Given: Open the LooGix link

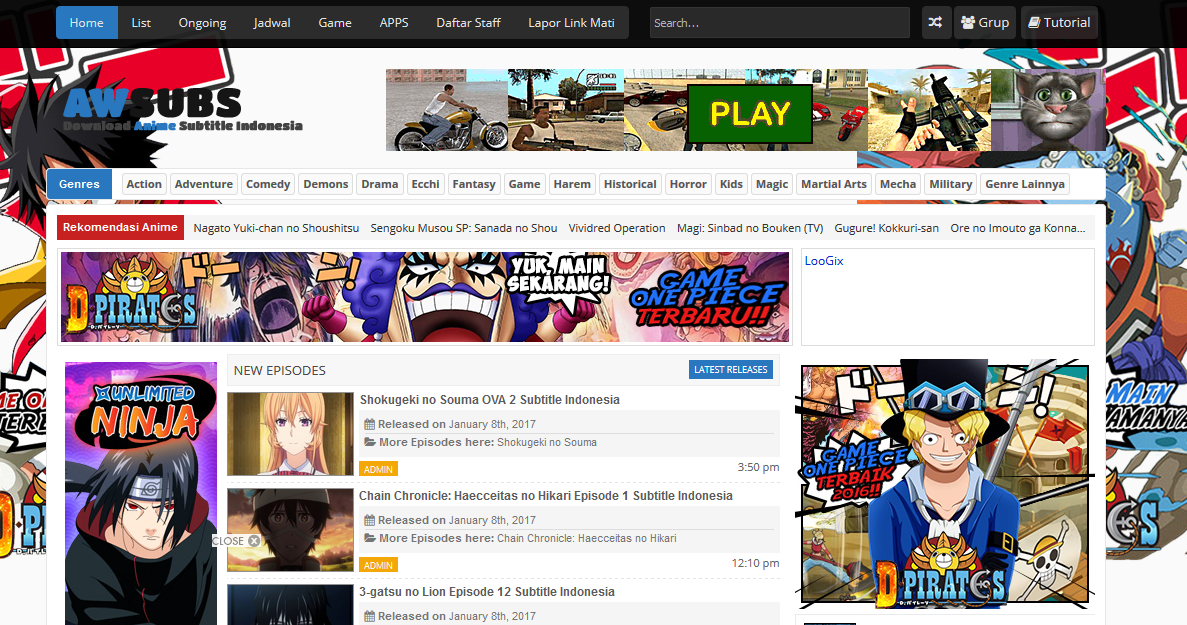Looking at the screenshot, I should [x=824, y=260].
